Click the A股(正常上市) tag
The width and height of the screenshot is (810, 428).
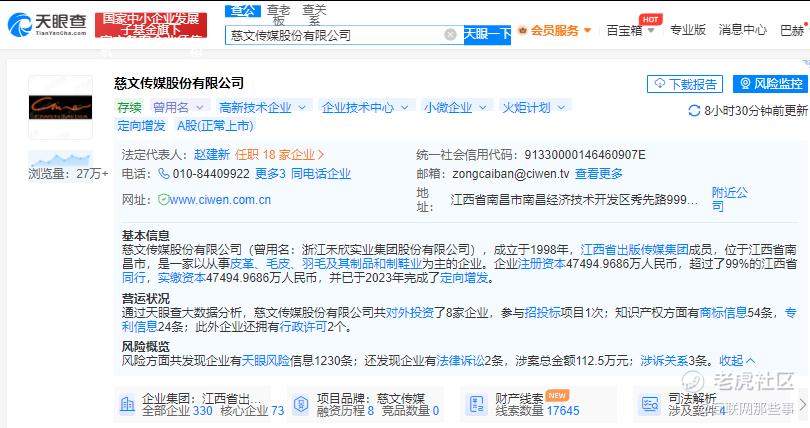(215, 125)
